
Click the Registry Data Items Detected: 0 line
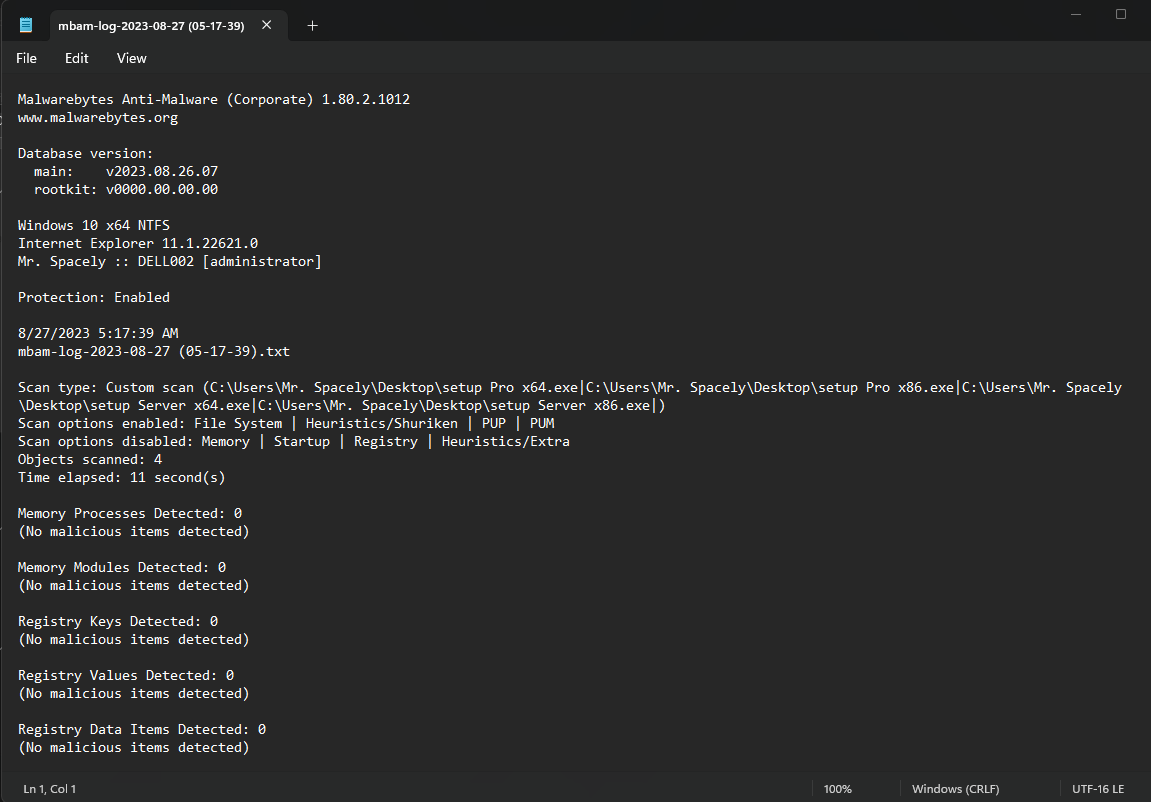pos(142,729)
